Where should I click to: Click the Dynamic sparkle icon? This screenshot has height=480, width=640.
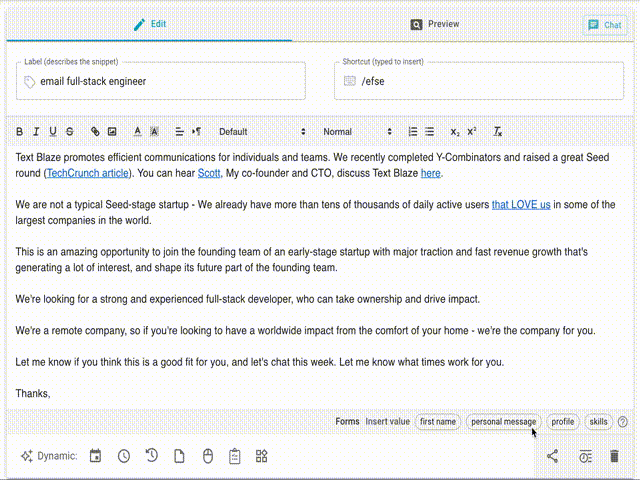(27, 456)
